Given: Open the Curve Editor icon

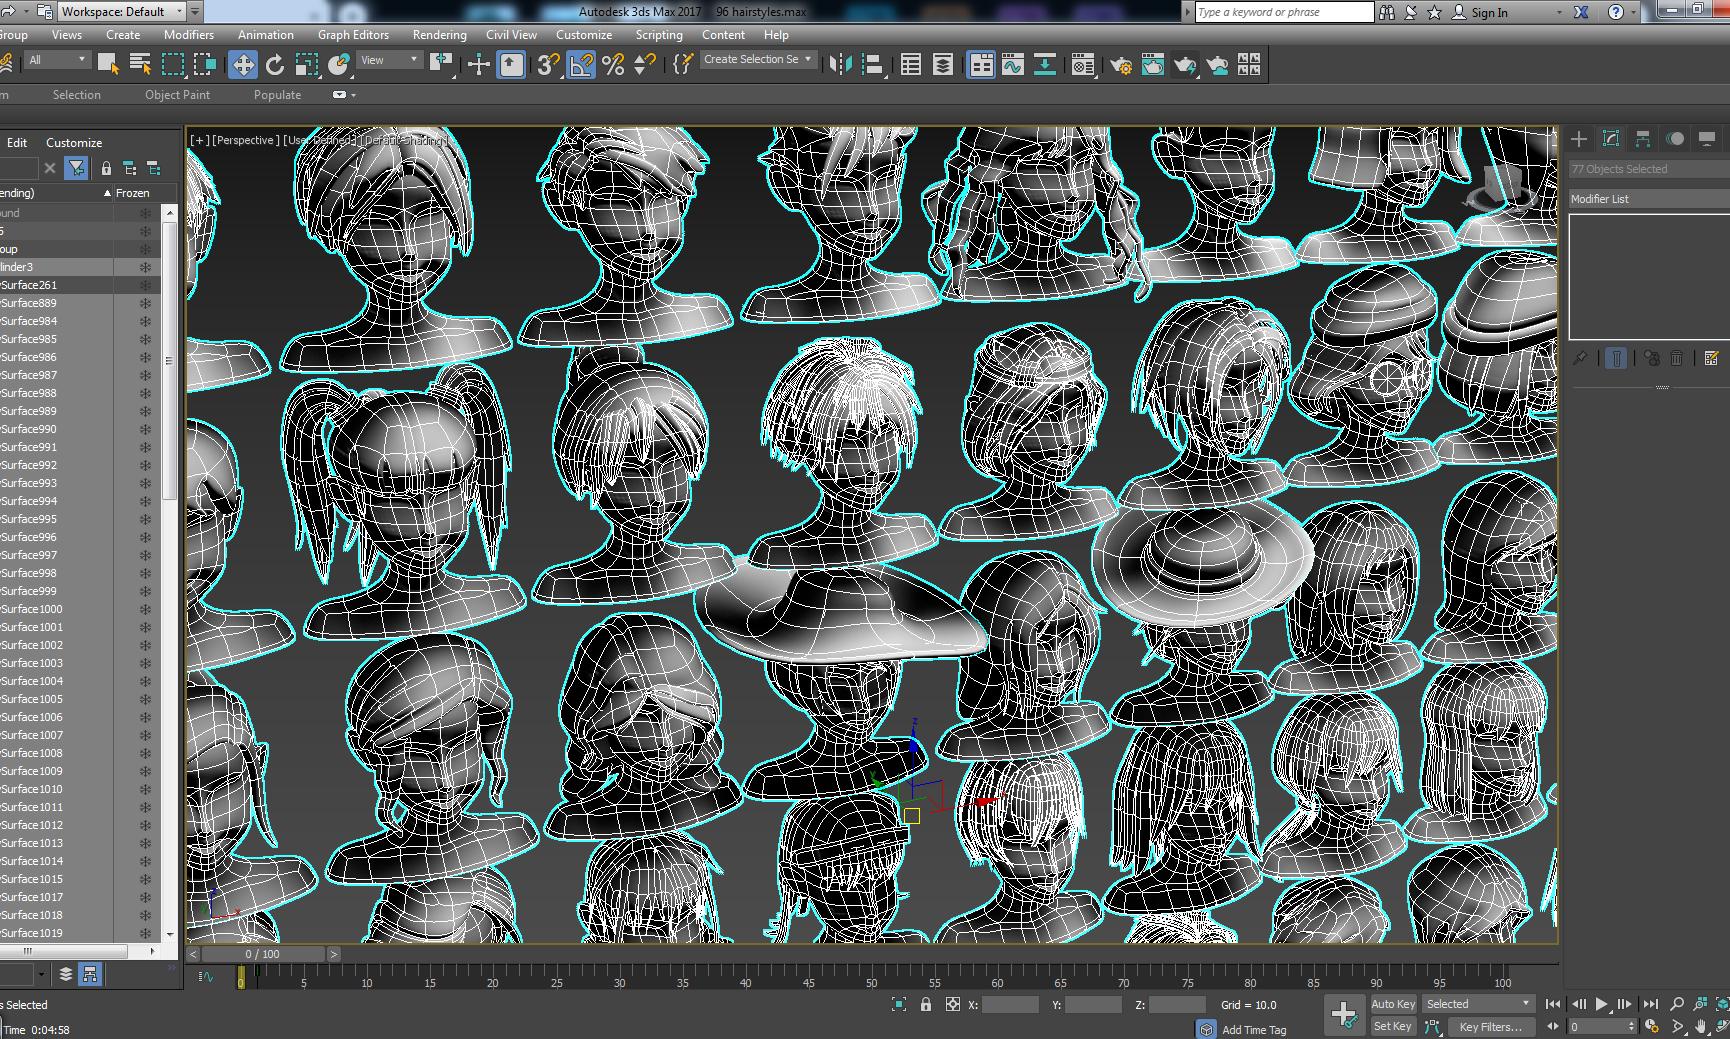Looking at the screenshot, I should (1012, 65).
